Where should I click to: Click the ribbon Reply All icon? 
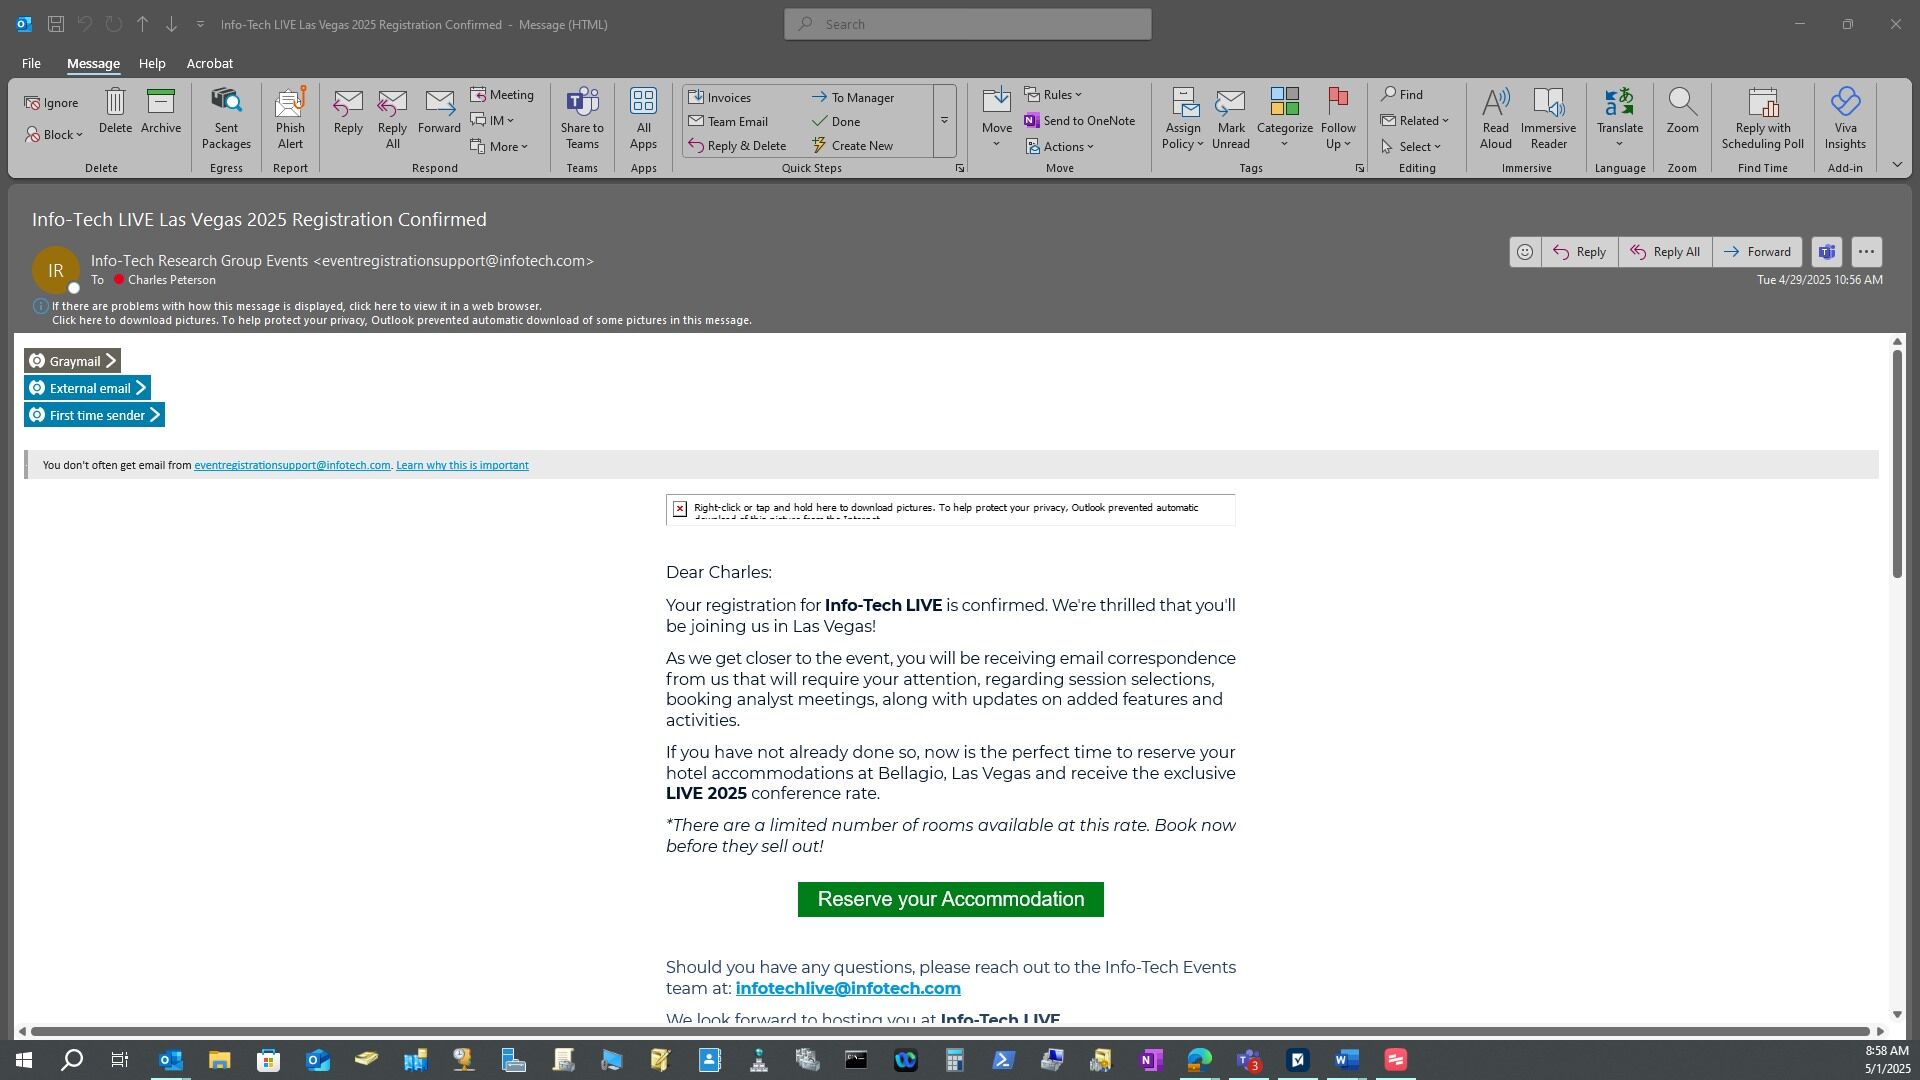pos(392,119)
